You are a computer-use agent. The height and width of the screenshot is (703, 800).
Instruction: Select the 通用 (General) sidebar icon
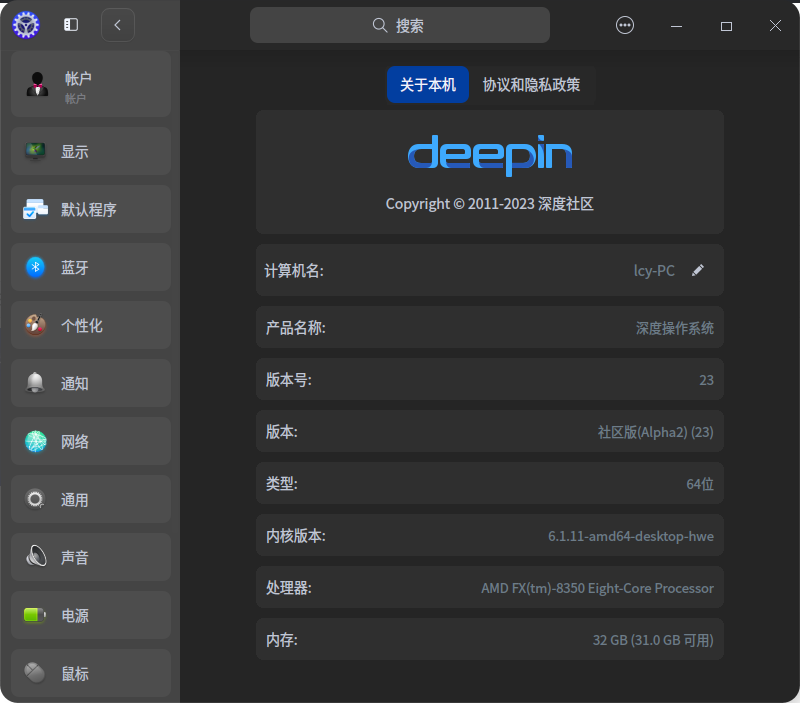point(34,499)
